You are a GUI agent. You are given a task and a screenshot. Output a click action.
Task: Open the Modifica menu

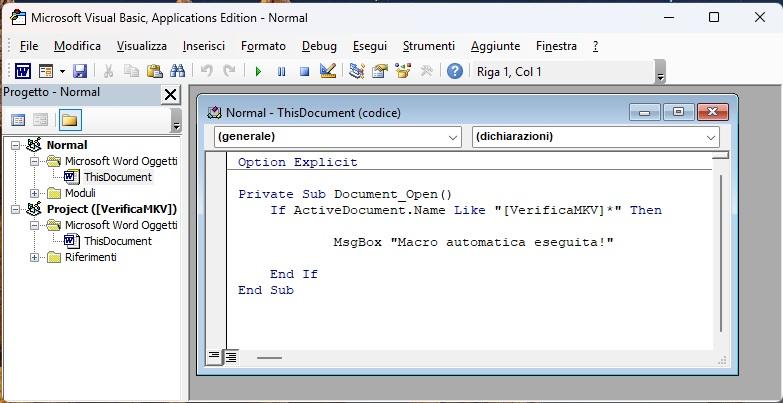pyautogui.click(x=77, y=46)
